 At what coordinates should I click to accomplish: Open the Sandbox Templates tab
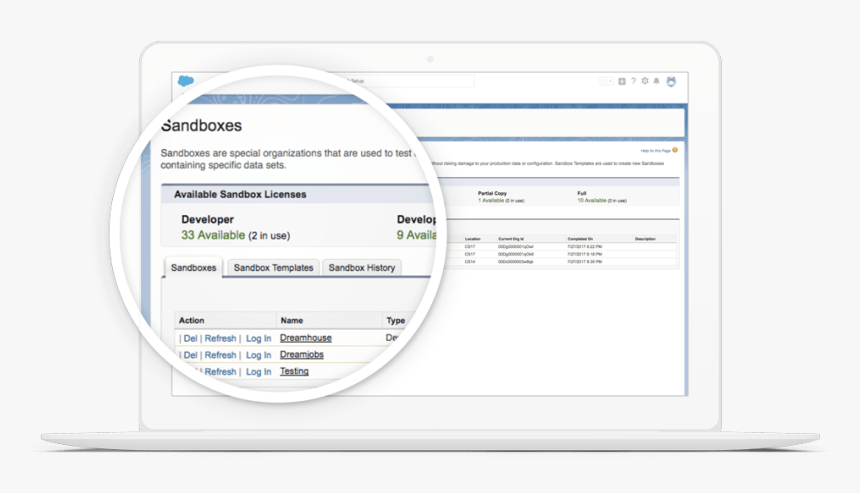pos(273,268)
